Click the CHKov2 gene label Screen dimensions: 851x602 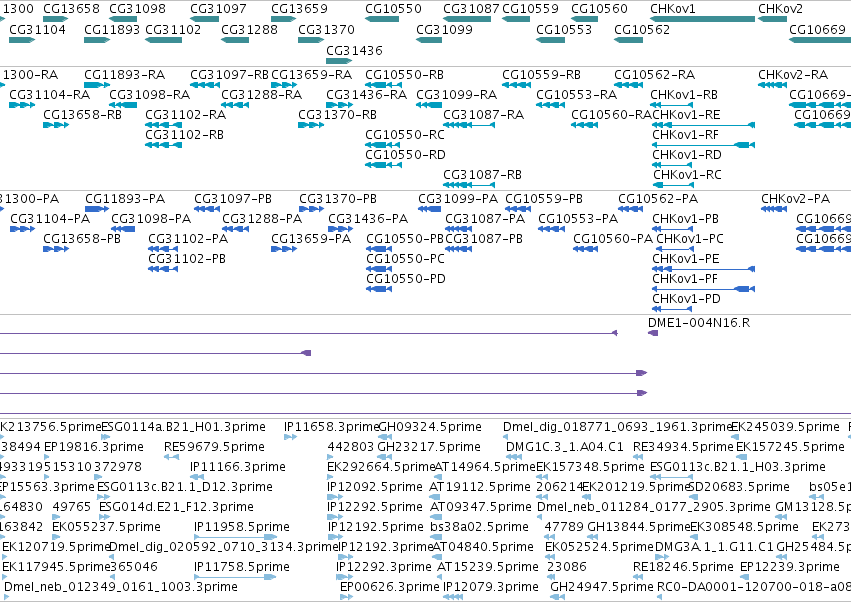[x=780, y=9]
